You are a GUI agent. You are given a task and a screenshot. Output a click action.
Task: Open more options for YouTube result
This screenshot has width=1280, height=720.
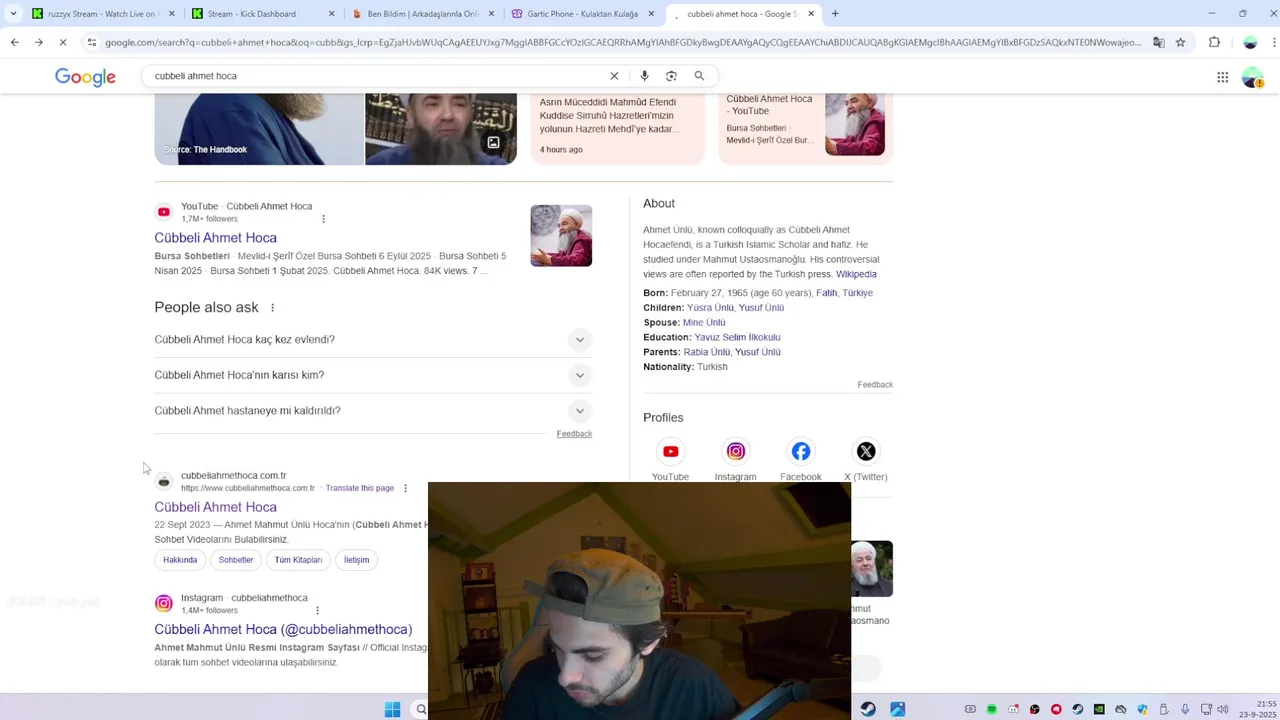pos(323,219)
